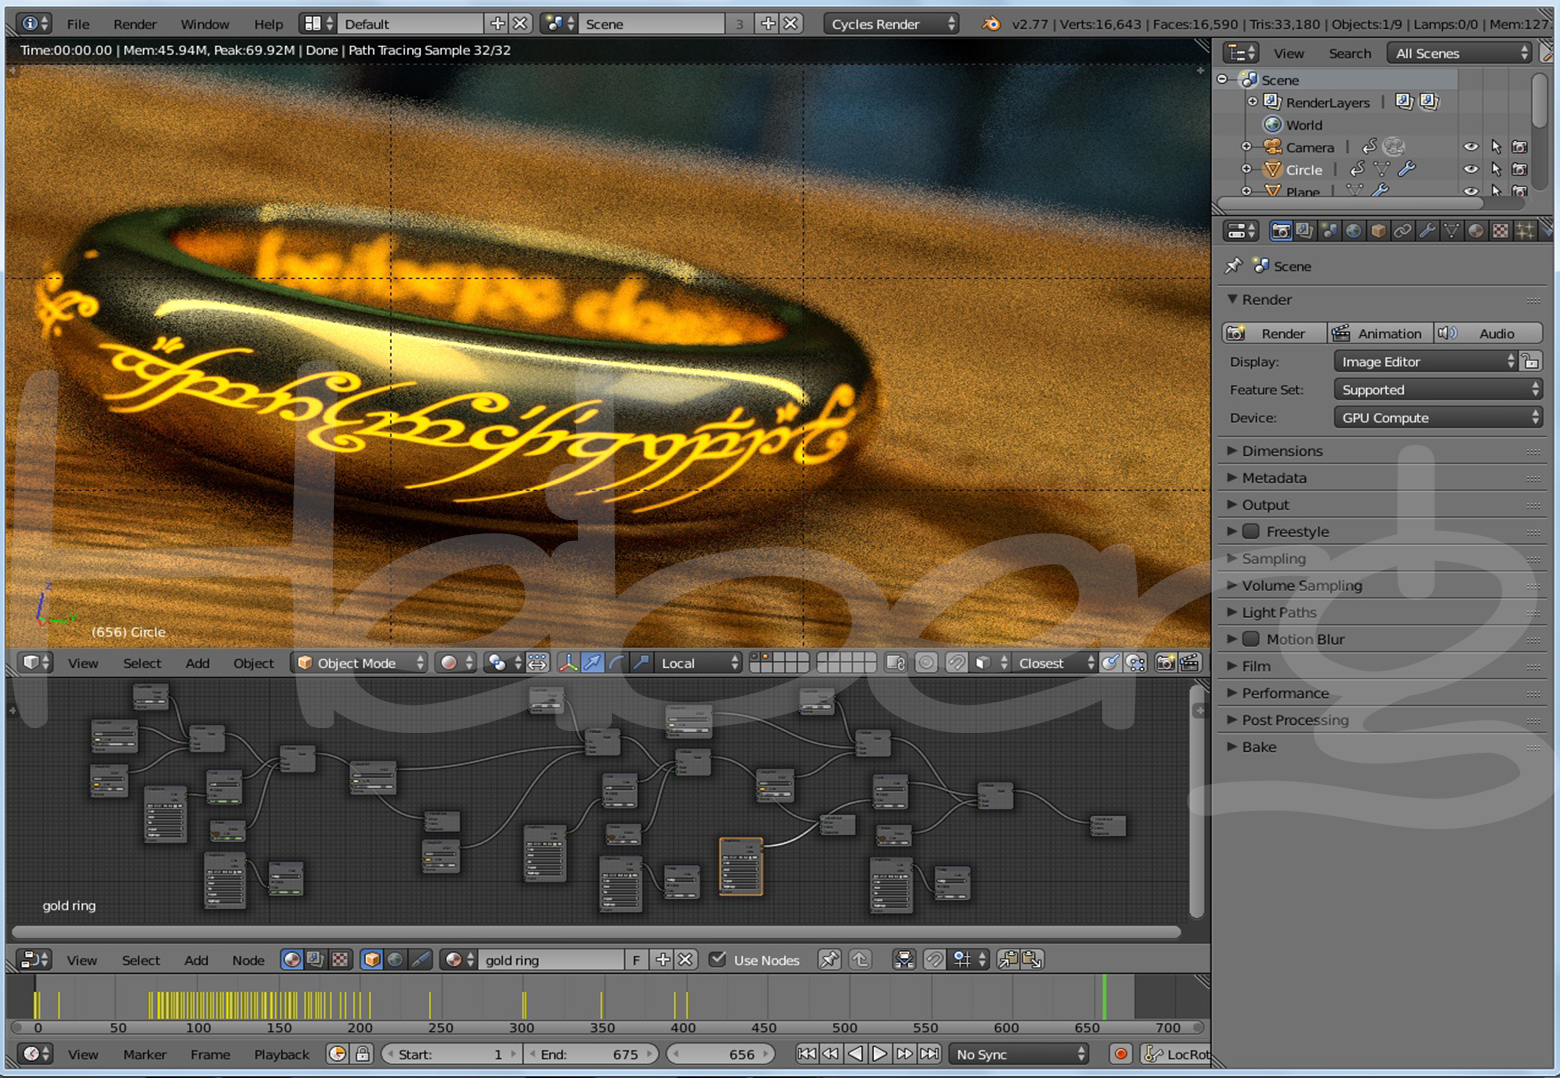Open the File menu

point(78,24)
